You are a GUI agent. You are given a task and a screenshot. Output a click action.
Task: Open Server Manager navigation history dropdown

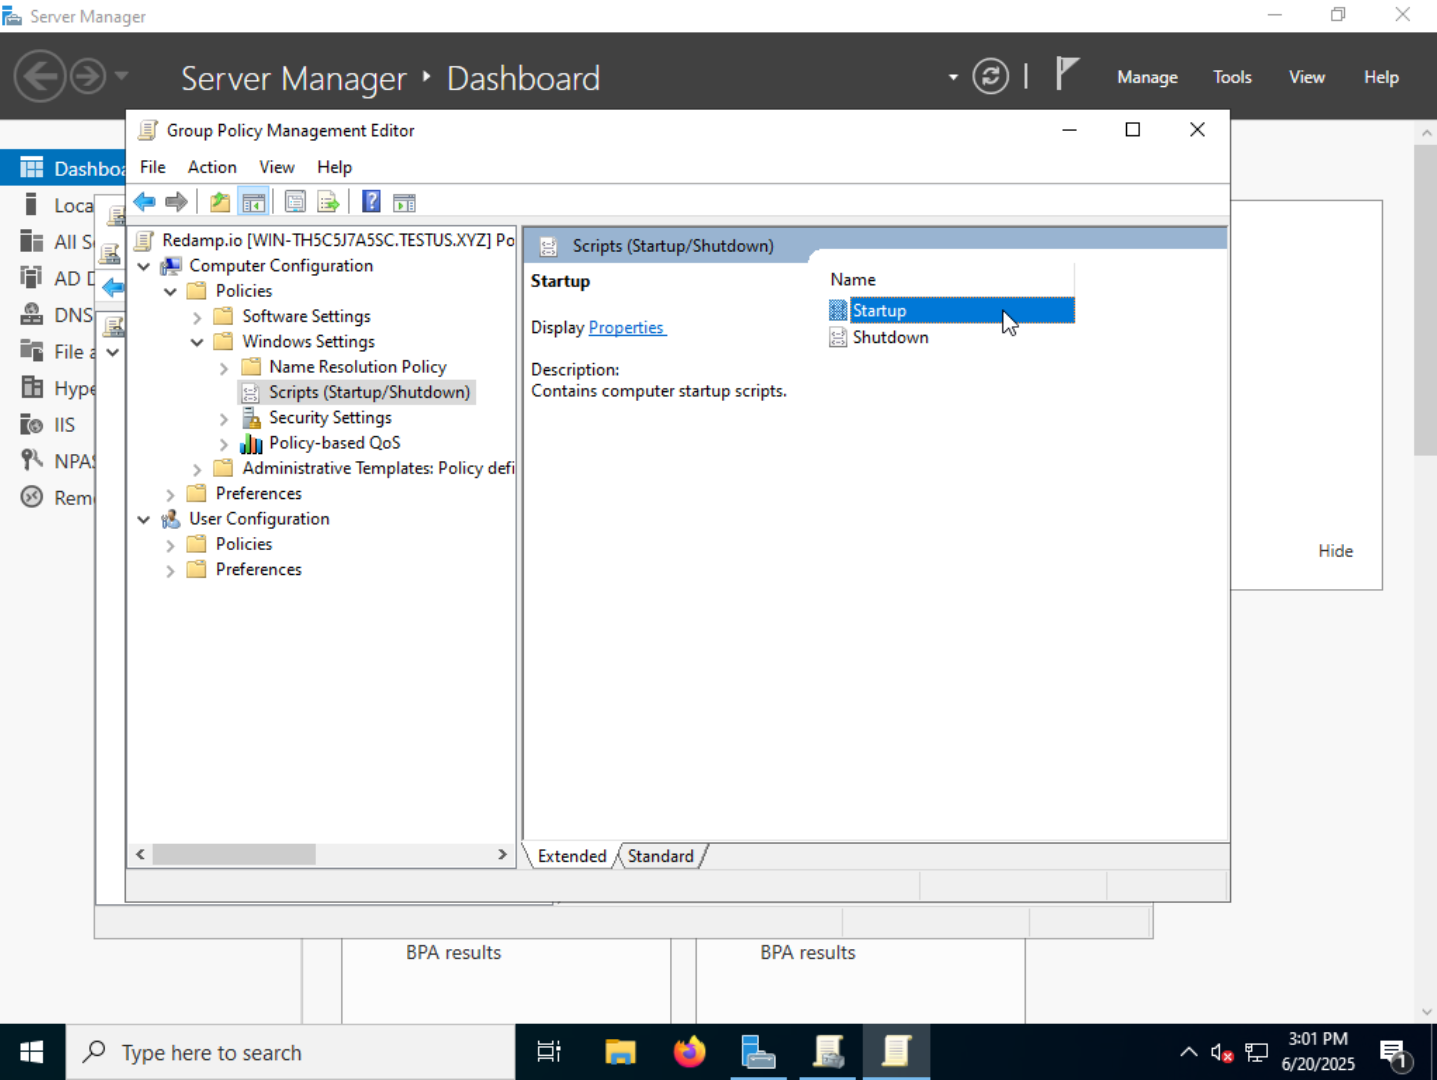(x=121, y=76)
